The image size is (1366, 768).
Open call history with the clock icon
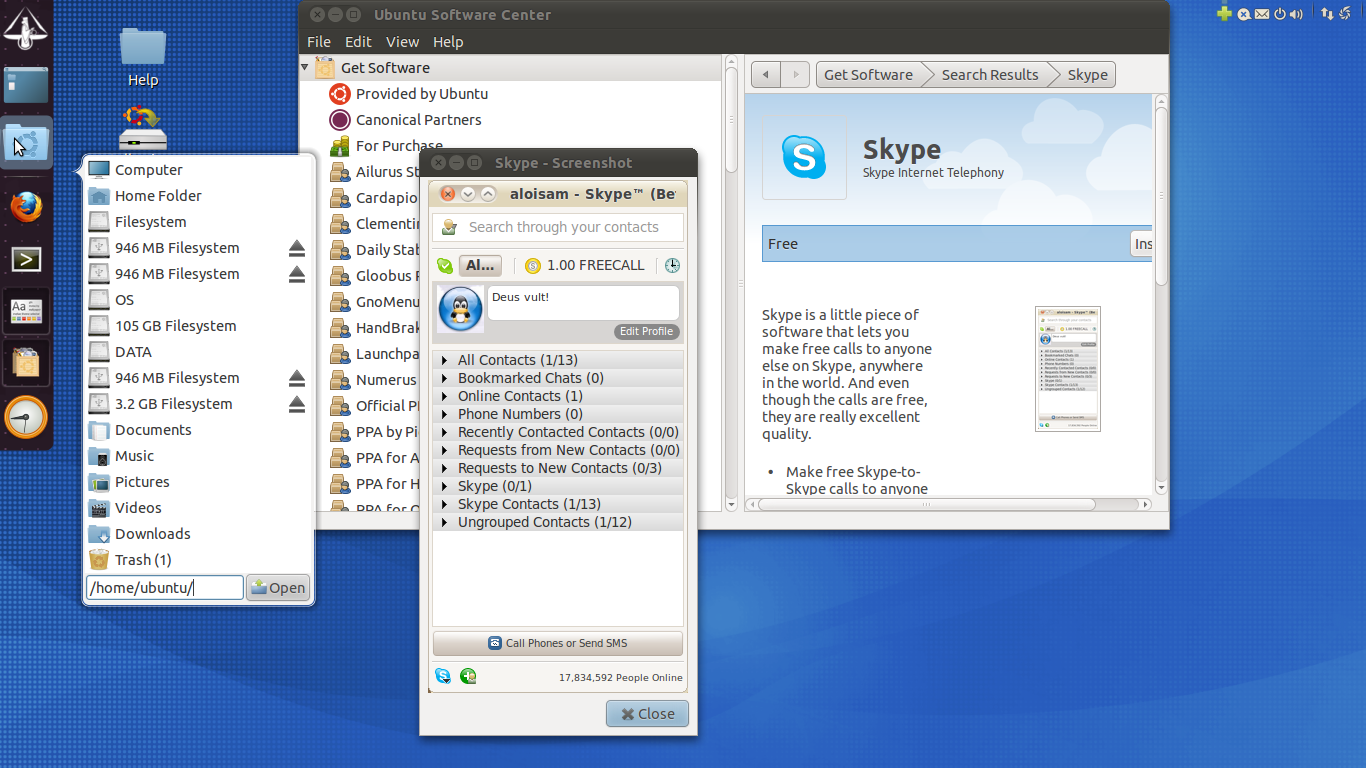click(672, 265)
